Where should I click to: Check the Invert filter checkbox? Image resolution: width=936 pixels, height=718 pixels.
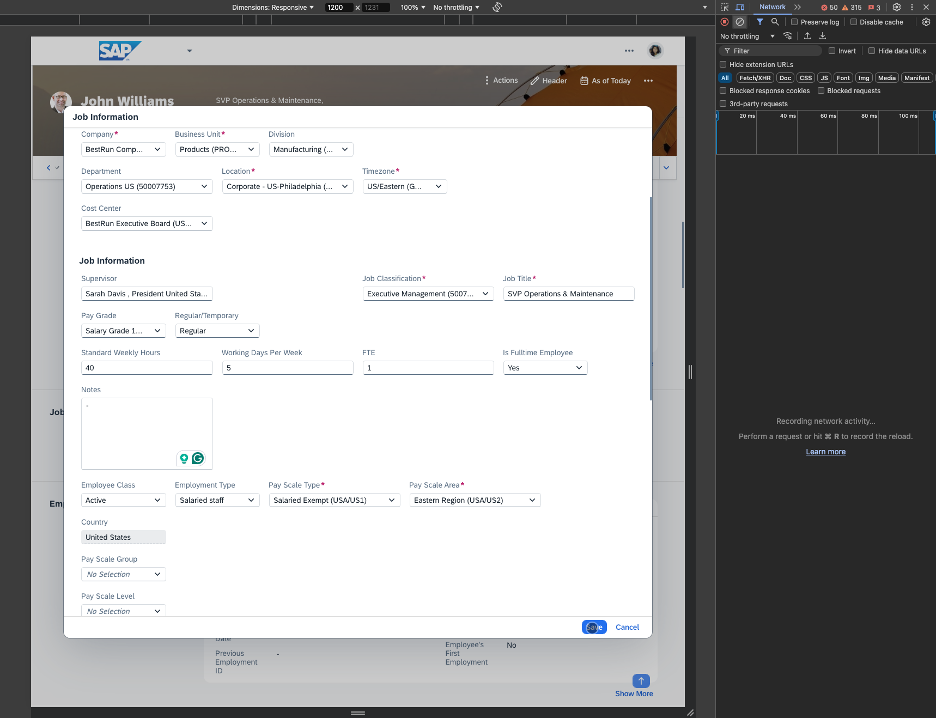tap(832, 51)
